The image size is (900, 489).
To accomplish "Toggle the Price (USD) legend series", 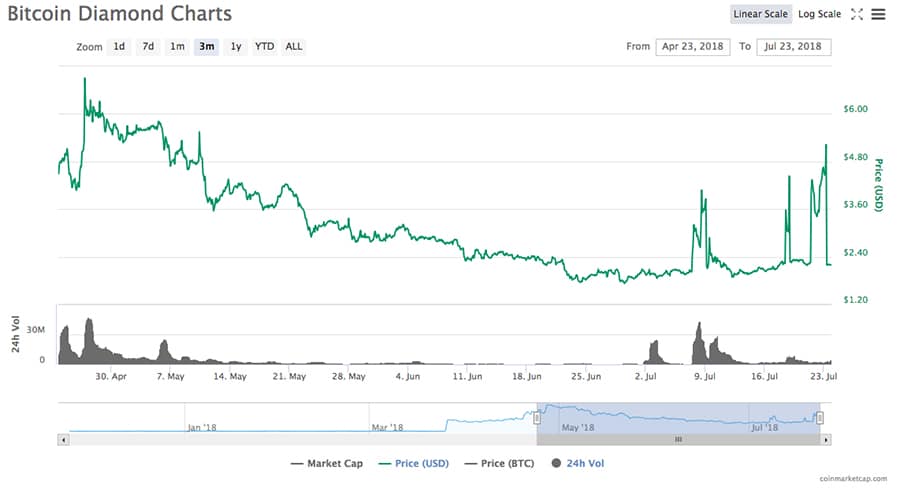I will pyautogui.click(x=413, y=463).
